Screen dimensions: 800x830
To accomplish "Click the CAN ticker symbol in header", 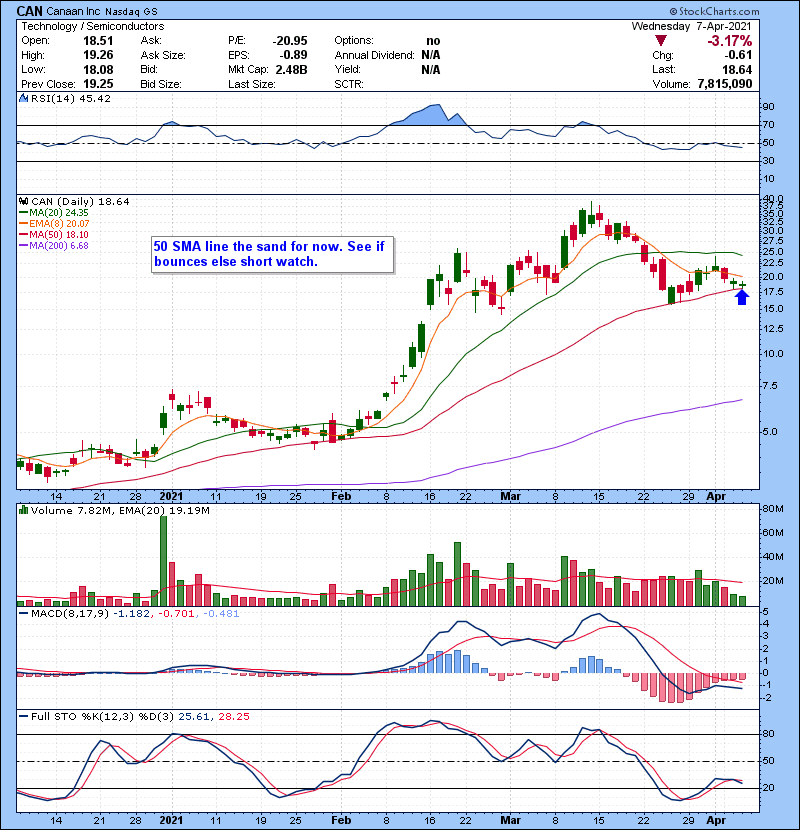I will 30,11.
